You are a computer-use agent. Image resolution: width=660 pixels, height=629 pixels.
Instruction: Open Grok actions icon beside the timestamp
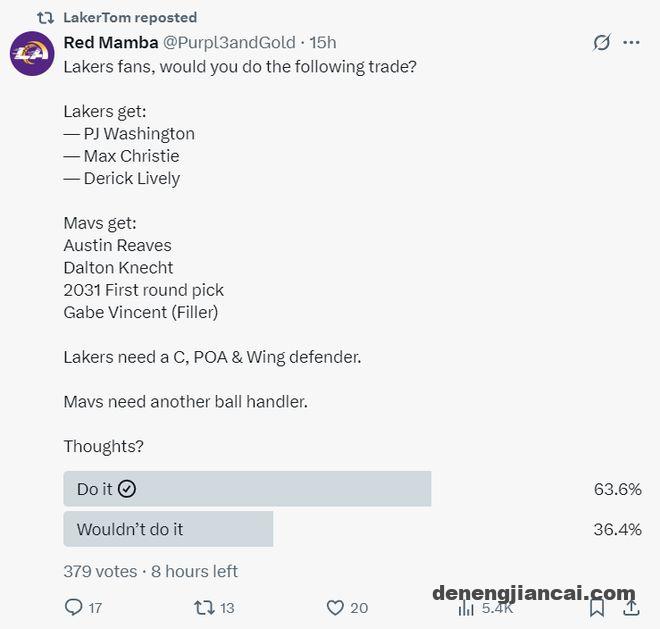[x=601, y=43]
